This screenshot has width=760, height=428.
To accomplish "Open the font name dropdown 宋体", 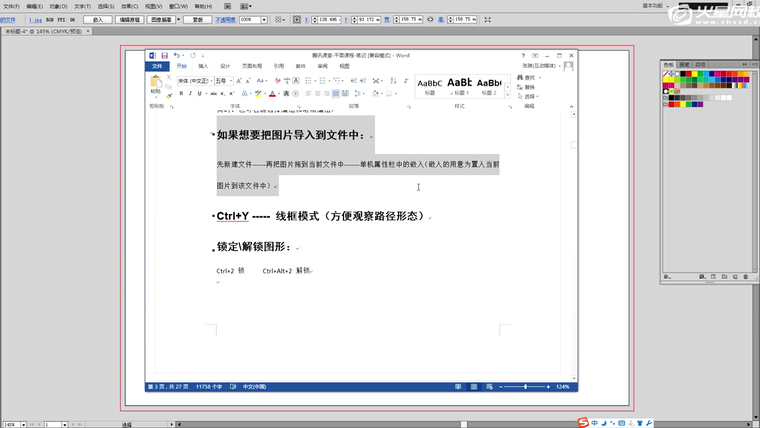I will pos(192,80).
